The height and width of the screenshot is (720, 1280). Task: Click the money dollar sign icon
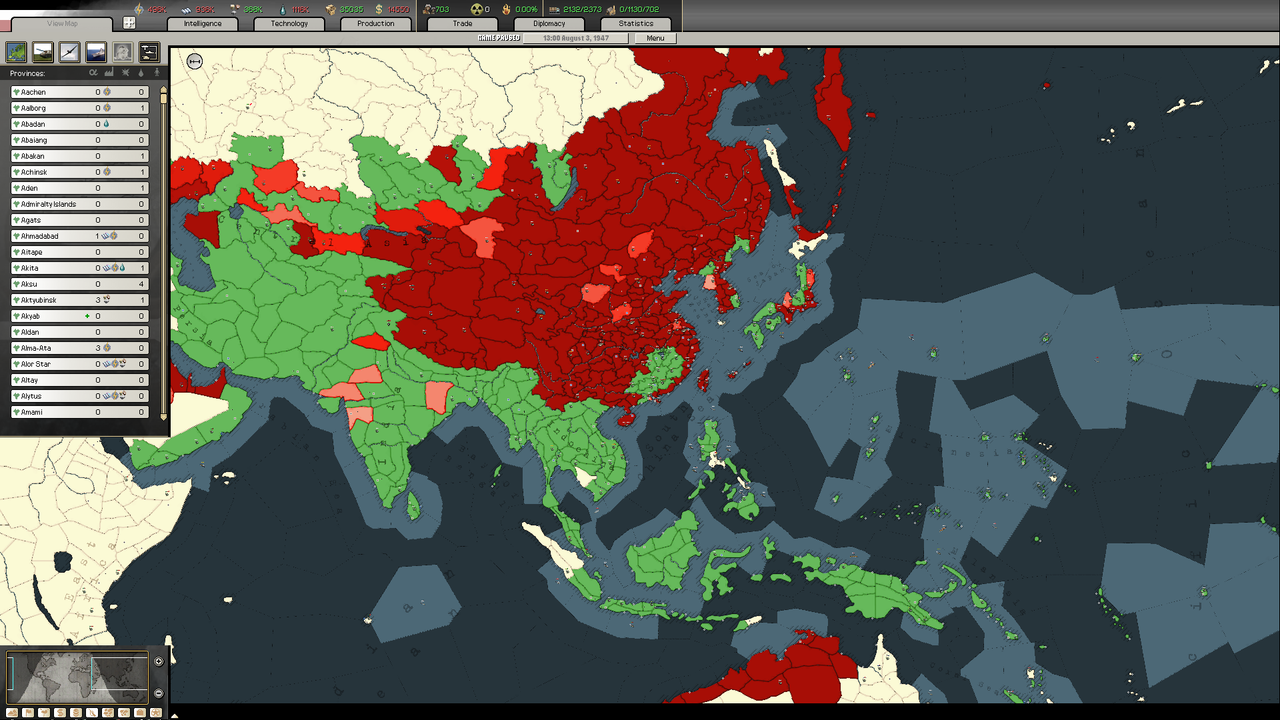tap(378, 9)
